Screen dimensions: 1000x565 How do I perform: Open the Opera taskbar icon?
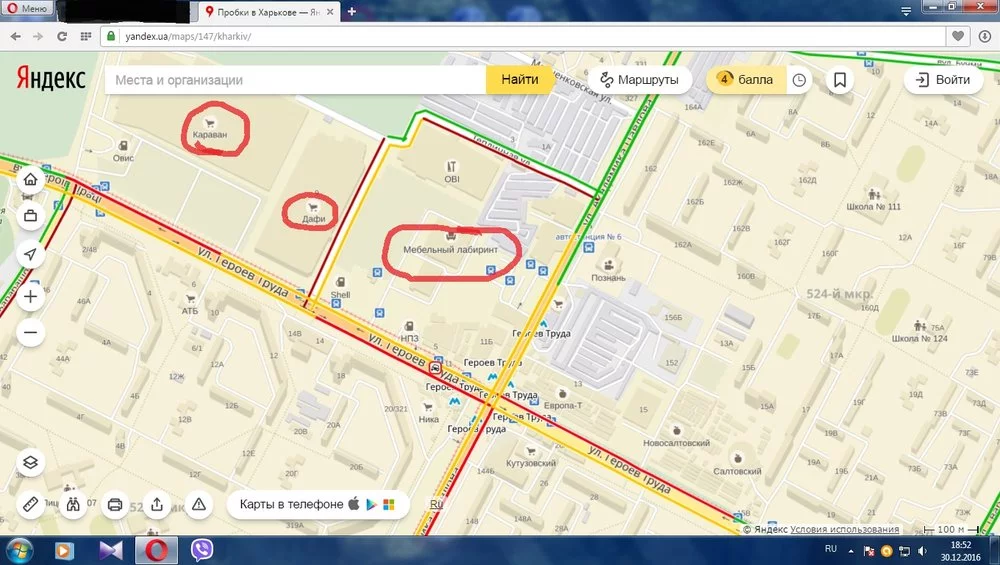coord(156,550)
